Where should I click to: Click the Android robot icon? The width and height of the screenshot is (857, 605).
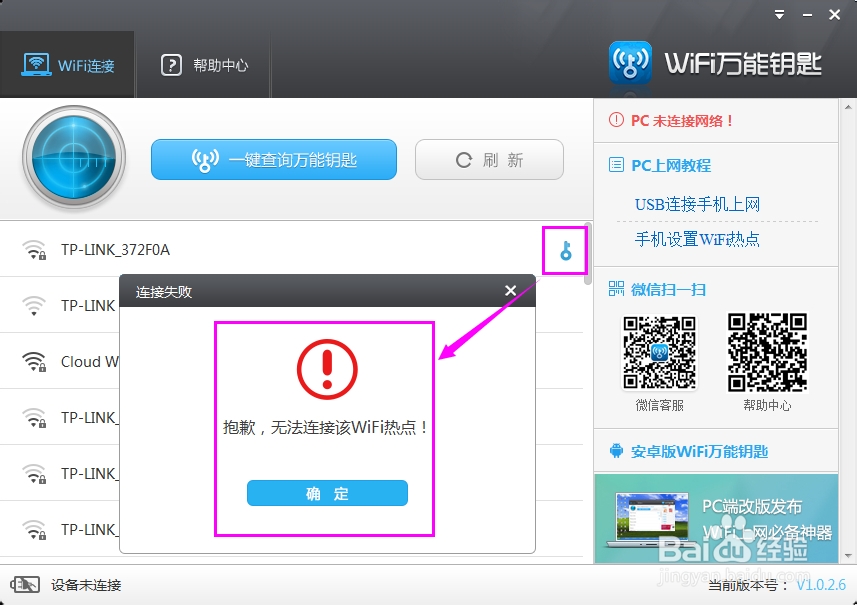click(x=616, y=451)
